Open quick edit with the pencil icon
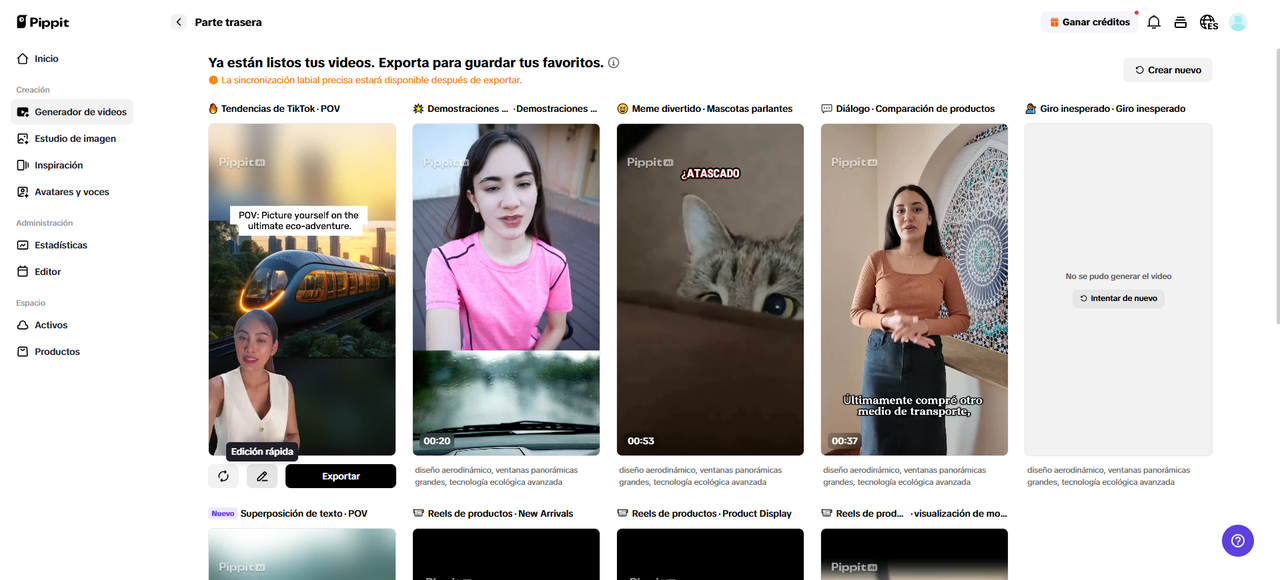This screenshot has height=580, width=1280. pyautogui.click(x=262, y=476)
